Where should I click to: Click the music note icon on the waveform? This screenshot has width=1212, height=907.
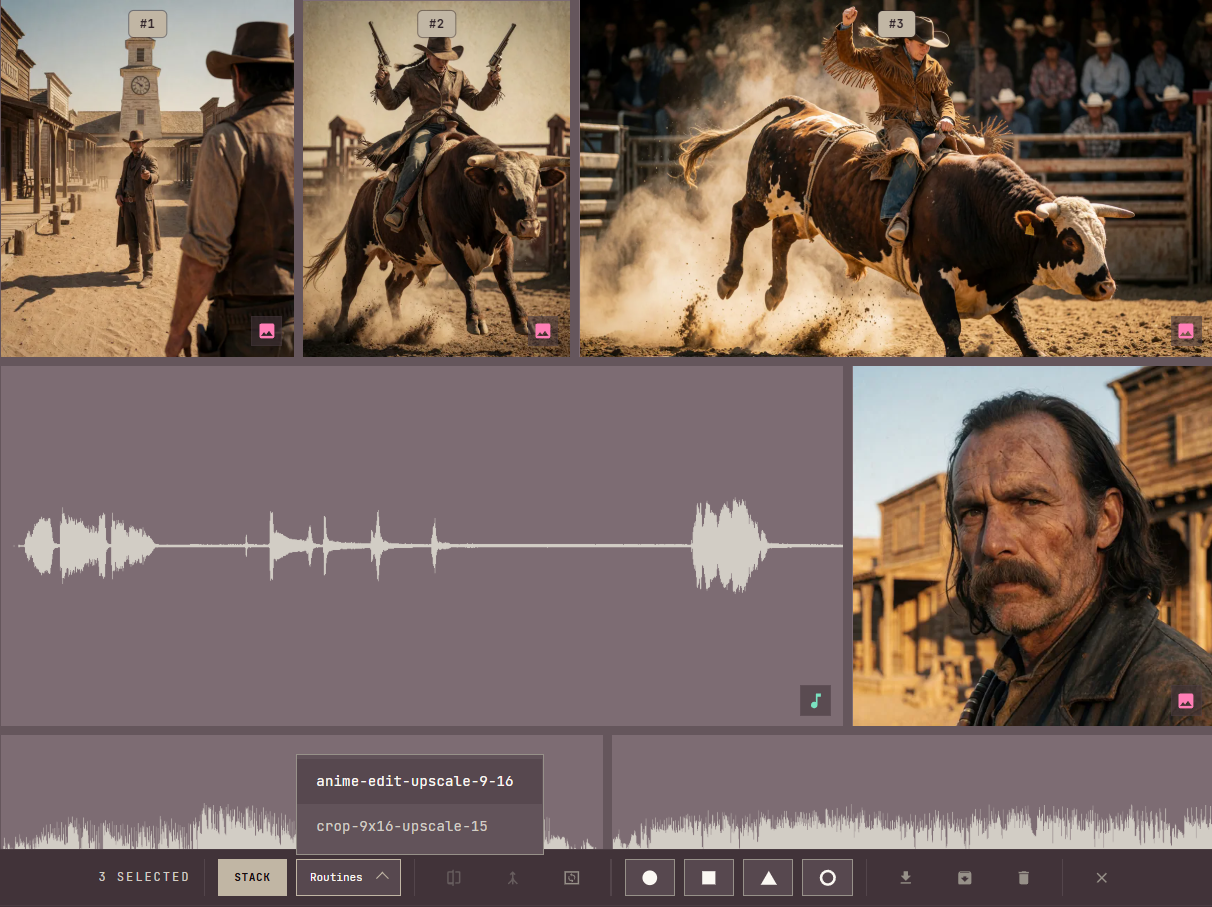(815, 700)
